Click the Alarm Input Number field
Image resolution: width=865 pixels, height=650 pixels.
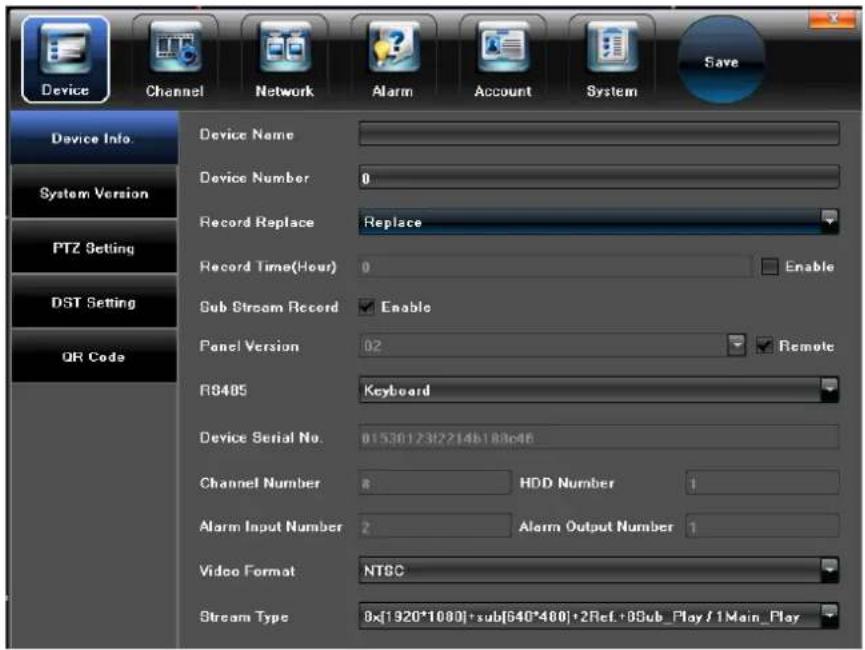(435, 526)
